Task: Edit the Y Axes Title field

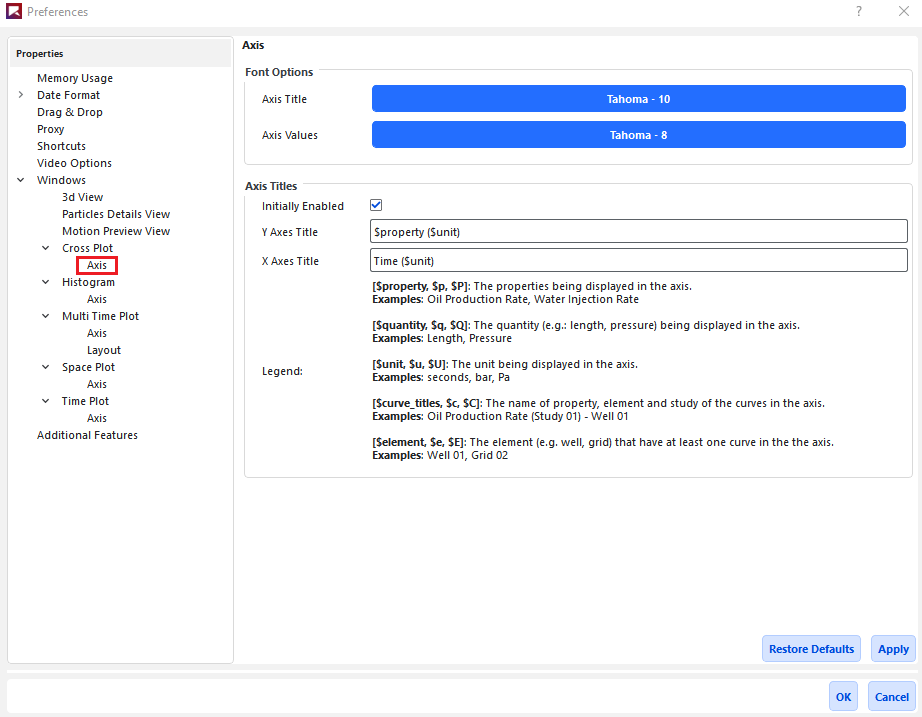Action: [x=638, y=232]
